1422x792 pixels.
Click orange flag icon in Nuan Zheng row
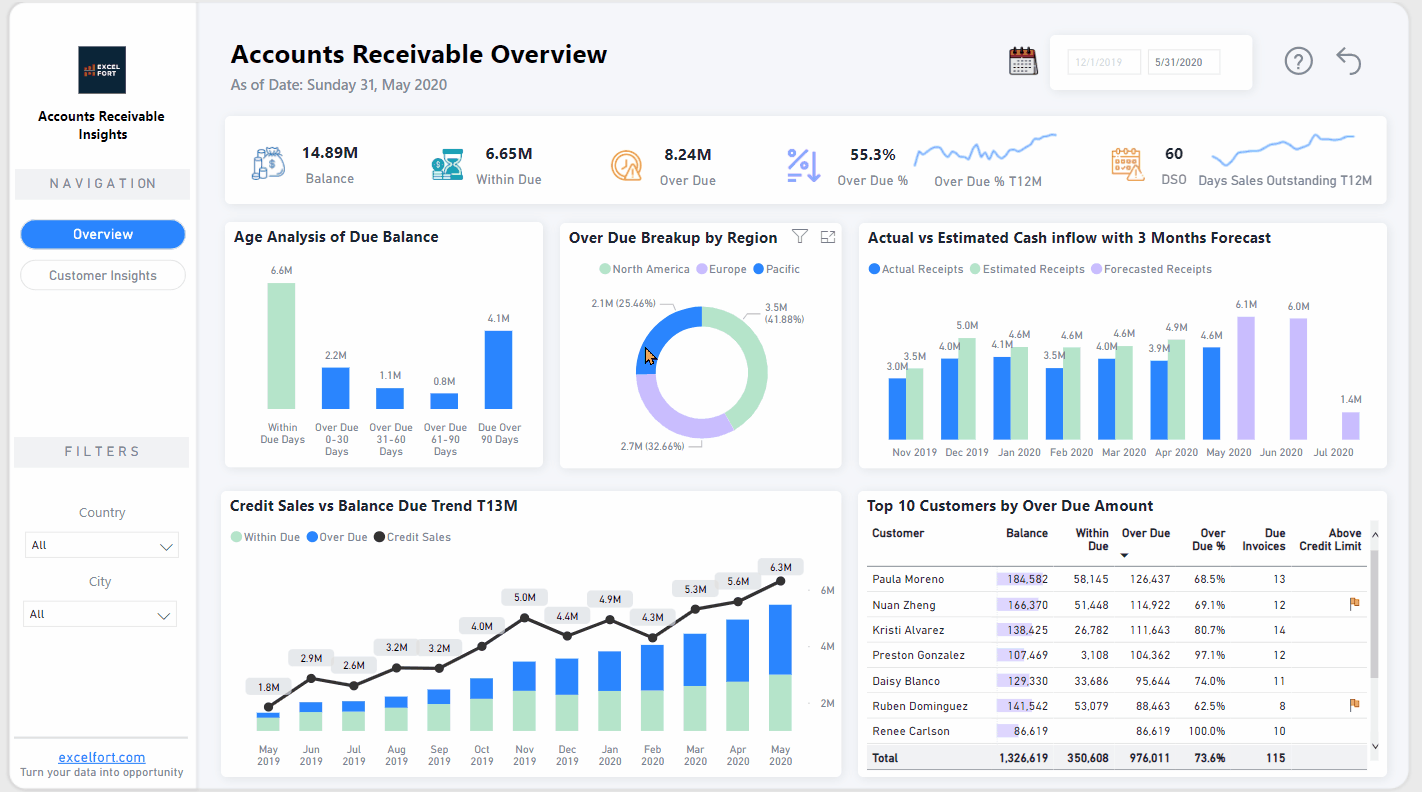[1355, 604]
